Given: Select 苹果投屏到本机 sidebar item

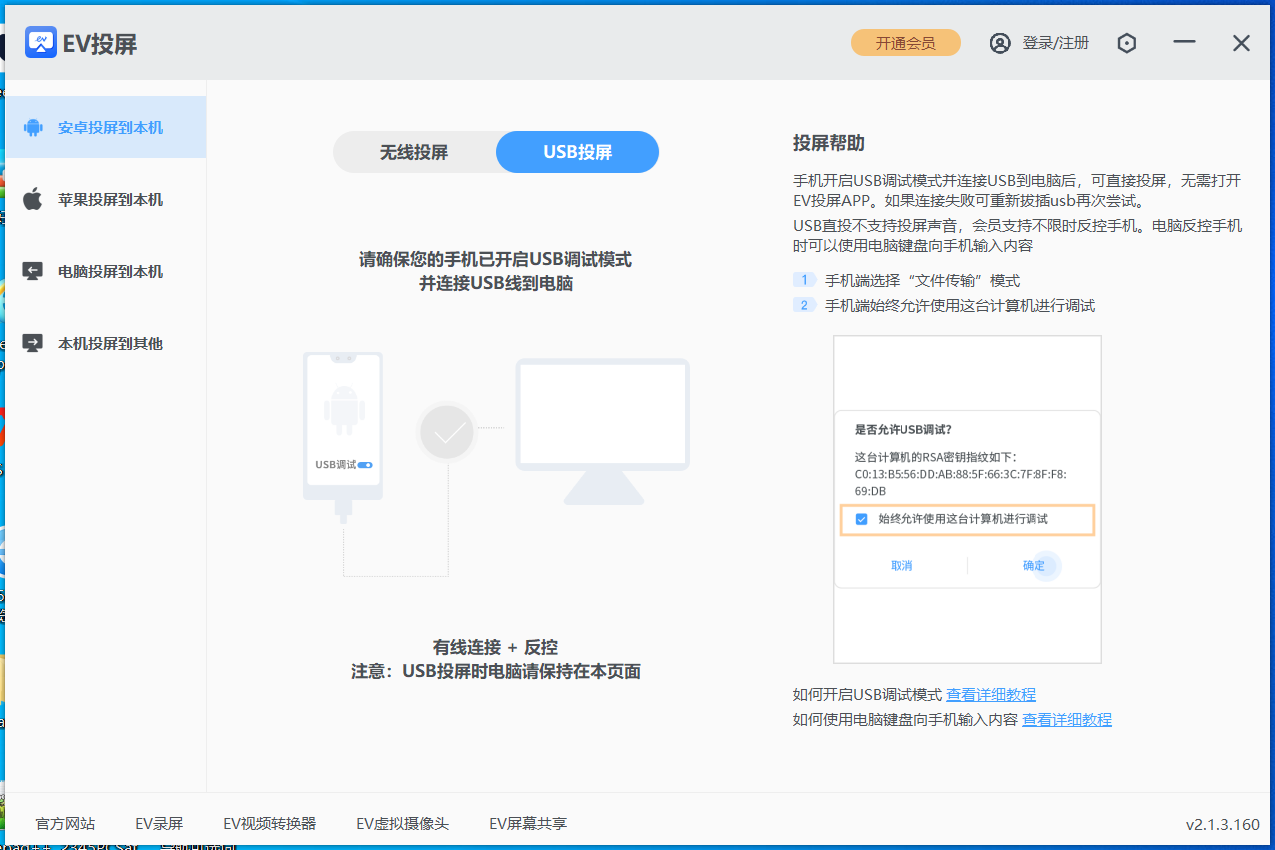Looking at the screenshot, I should (104, 200).
